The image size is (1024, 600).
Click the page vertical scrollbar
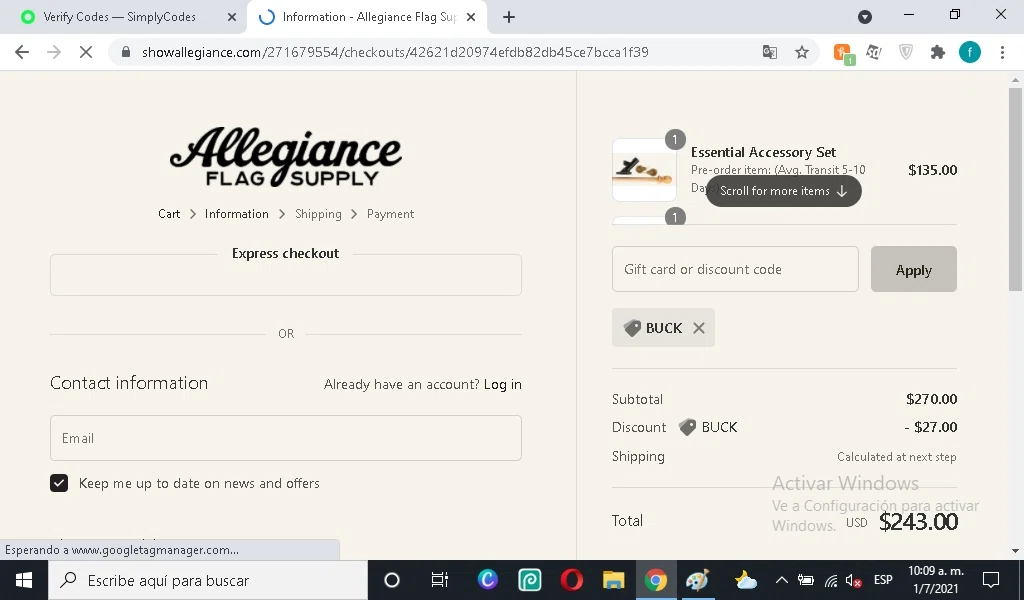[1015, 189]
